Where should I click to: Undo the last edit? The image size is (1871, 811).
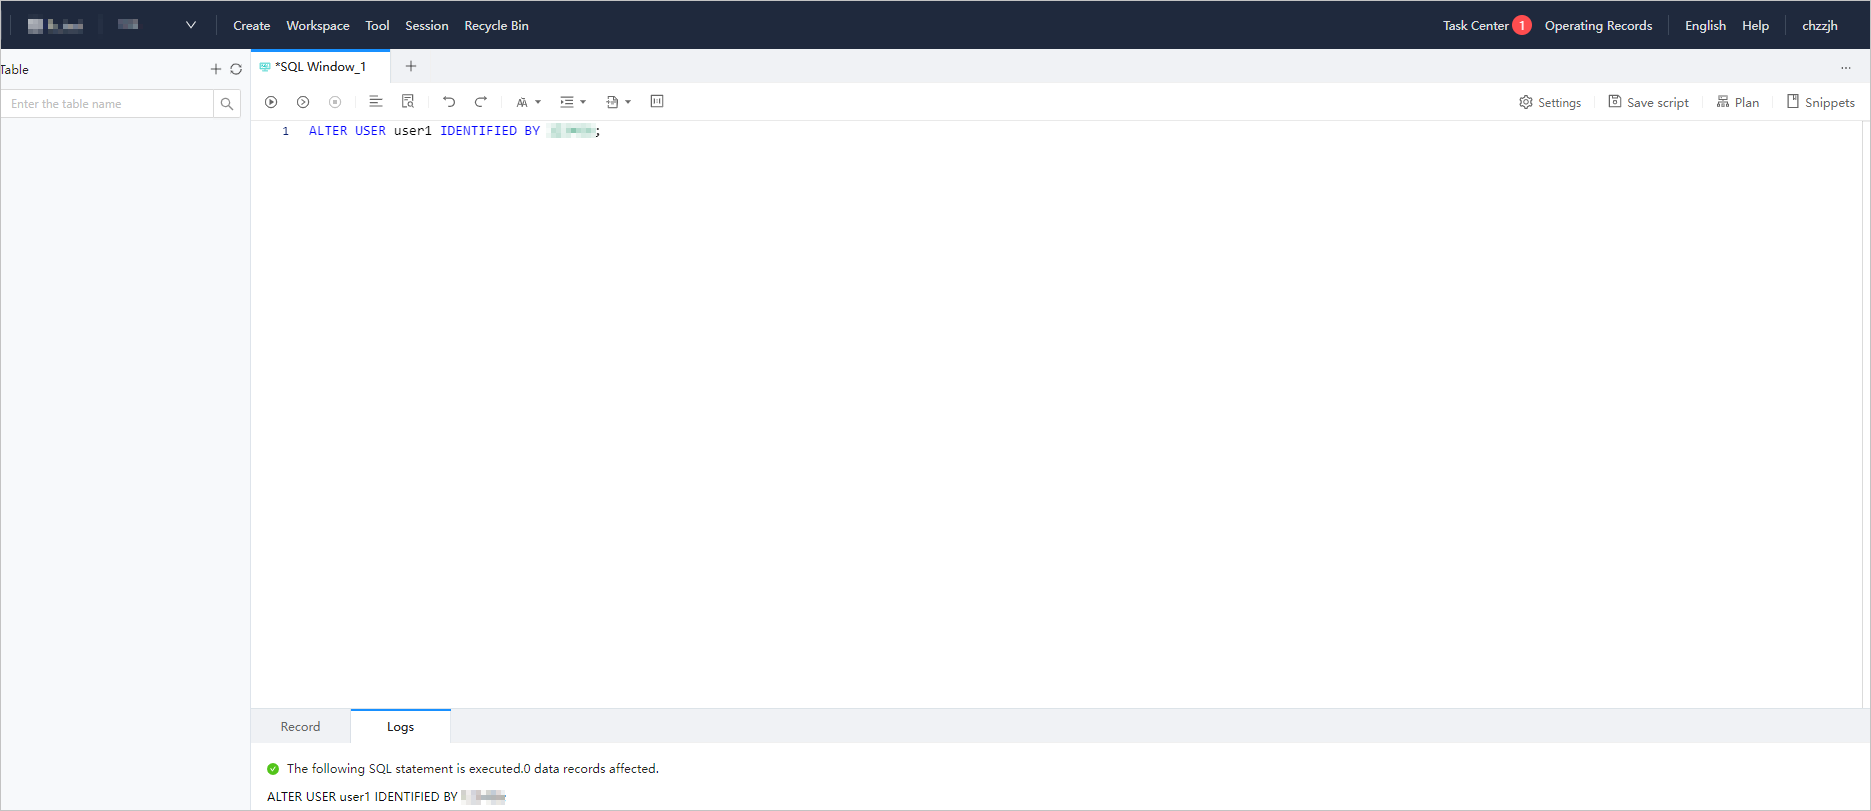[449, 101]
